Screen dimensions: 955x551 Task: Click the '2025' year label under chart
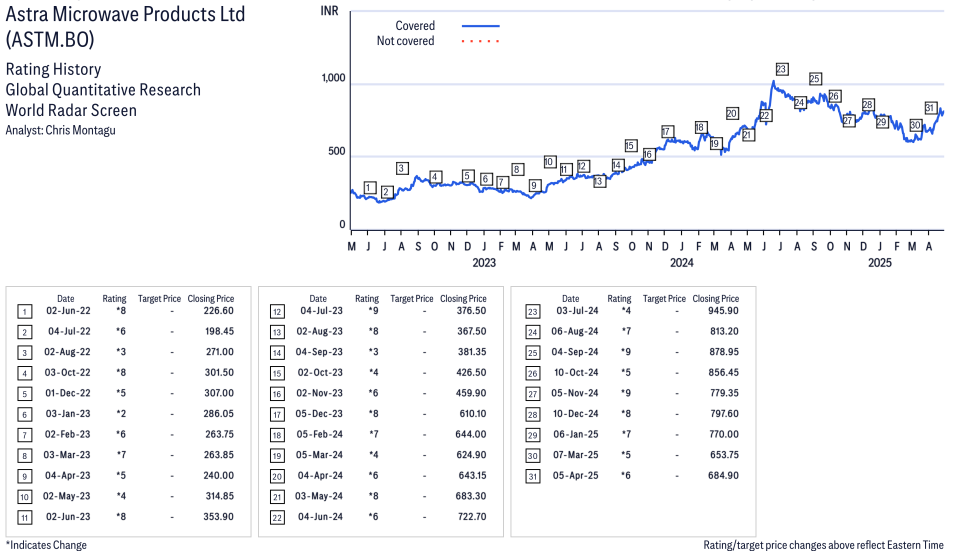pos(879,262)
